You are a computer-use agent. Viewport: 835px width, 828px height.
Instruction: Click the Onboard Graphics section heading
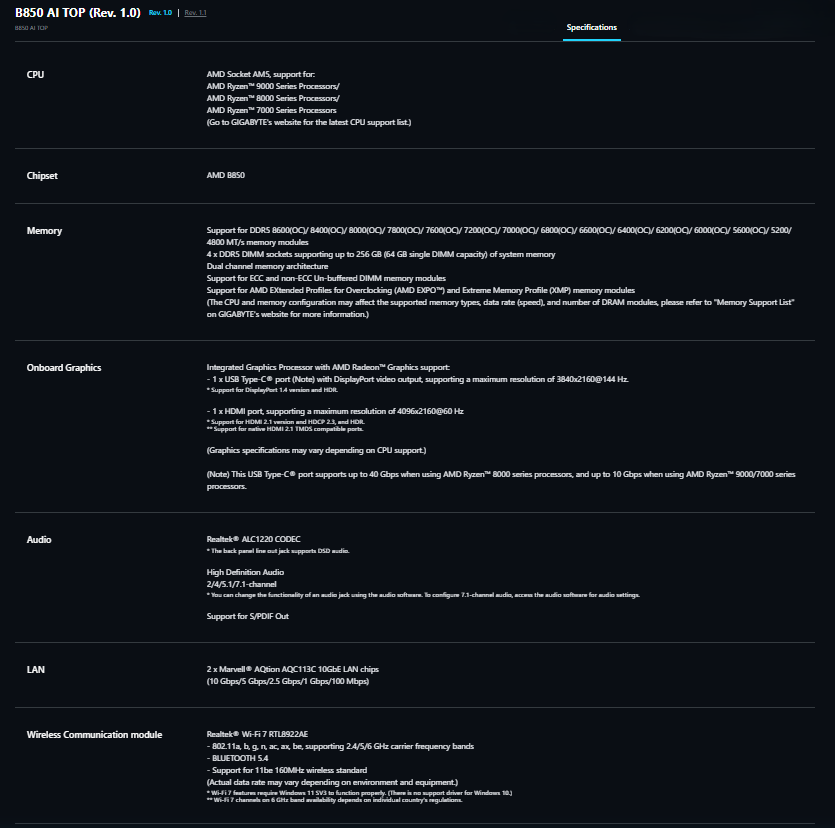pos(64,367)
